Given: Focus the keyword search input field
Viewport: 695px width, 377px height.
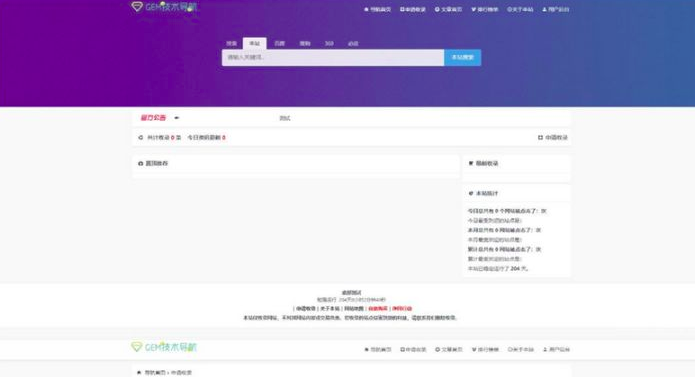Looking at the screenshot, I should tap(333, 58).
